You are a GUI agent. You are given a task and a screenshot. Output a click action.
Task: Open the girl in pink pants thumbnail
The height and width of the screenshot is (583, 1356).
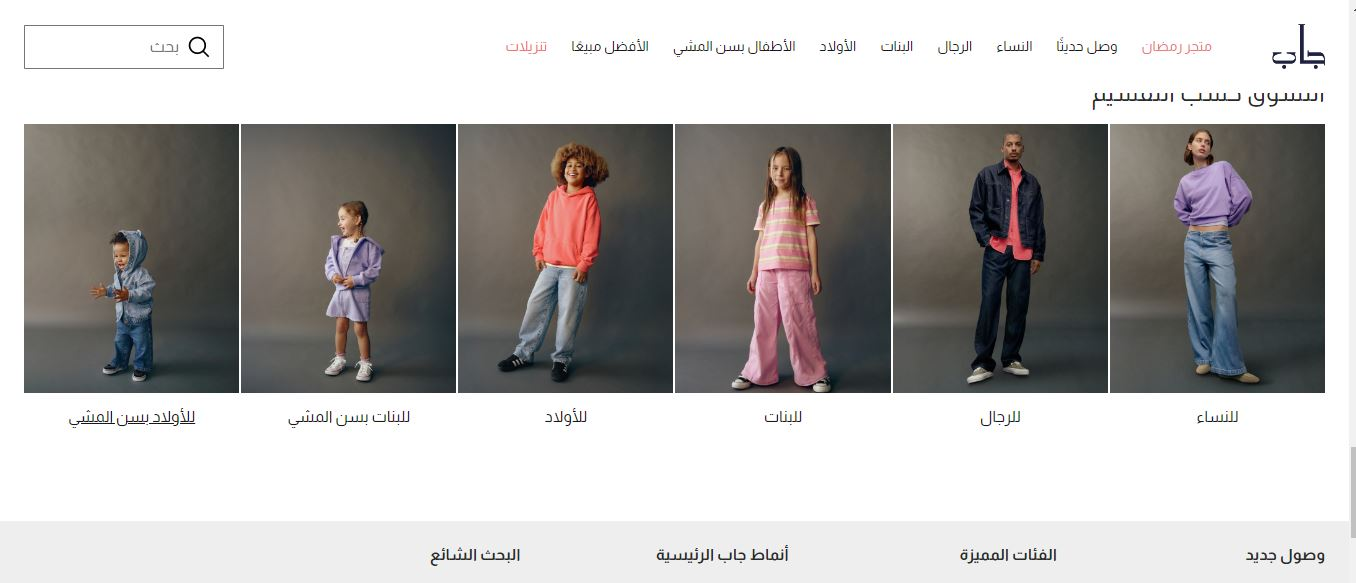pyautogui.click(x=783, y=258)
